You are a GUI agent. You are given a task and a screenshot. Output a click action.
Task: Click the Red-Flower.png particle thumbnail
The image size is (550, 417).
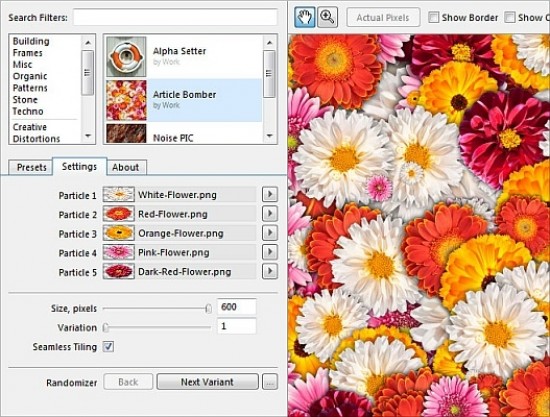[x=119, y=214]
